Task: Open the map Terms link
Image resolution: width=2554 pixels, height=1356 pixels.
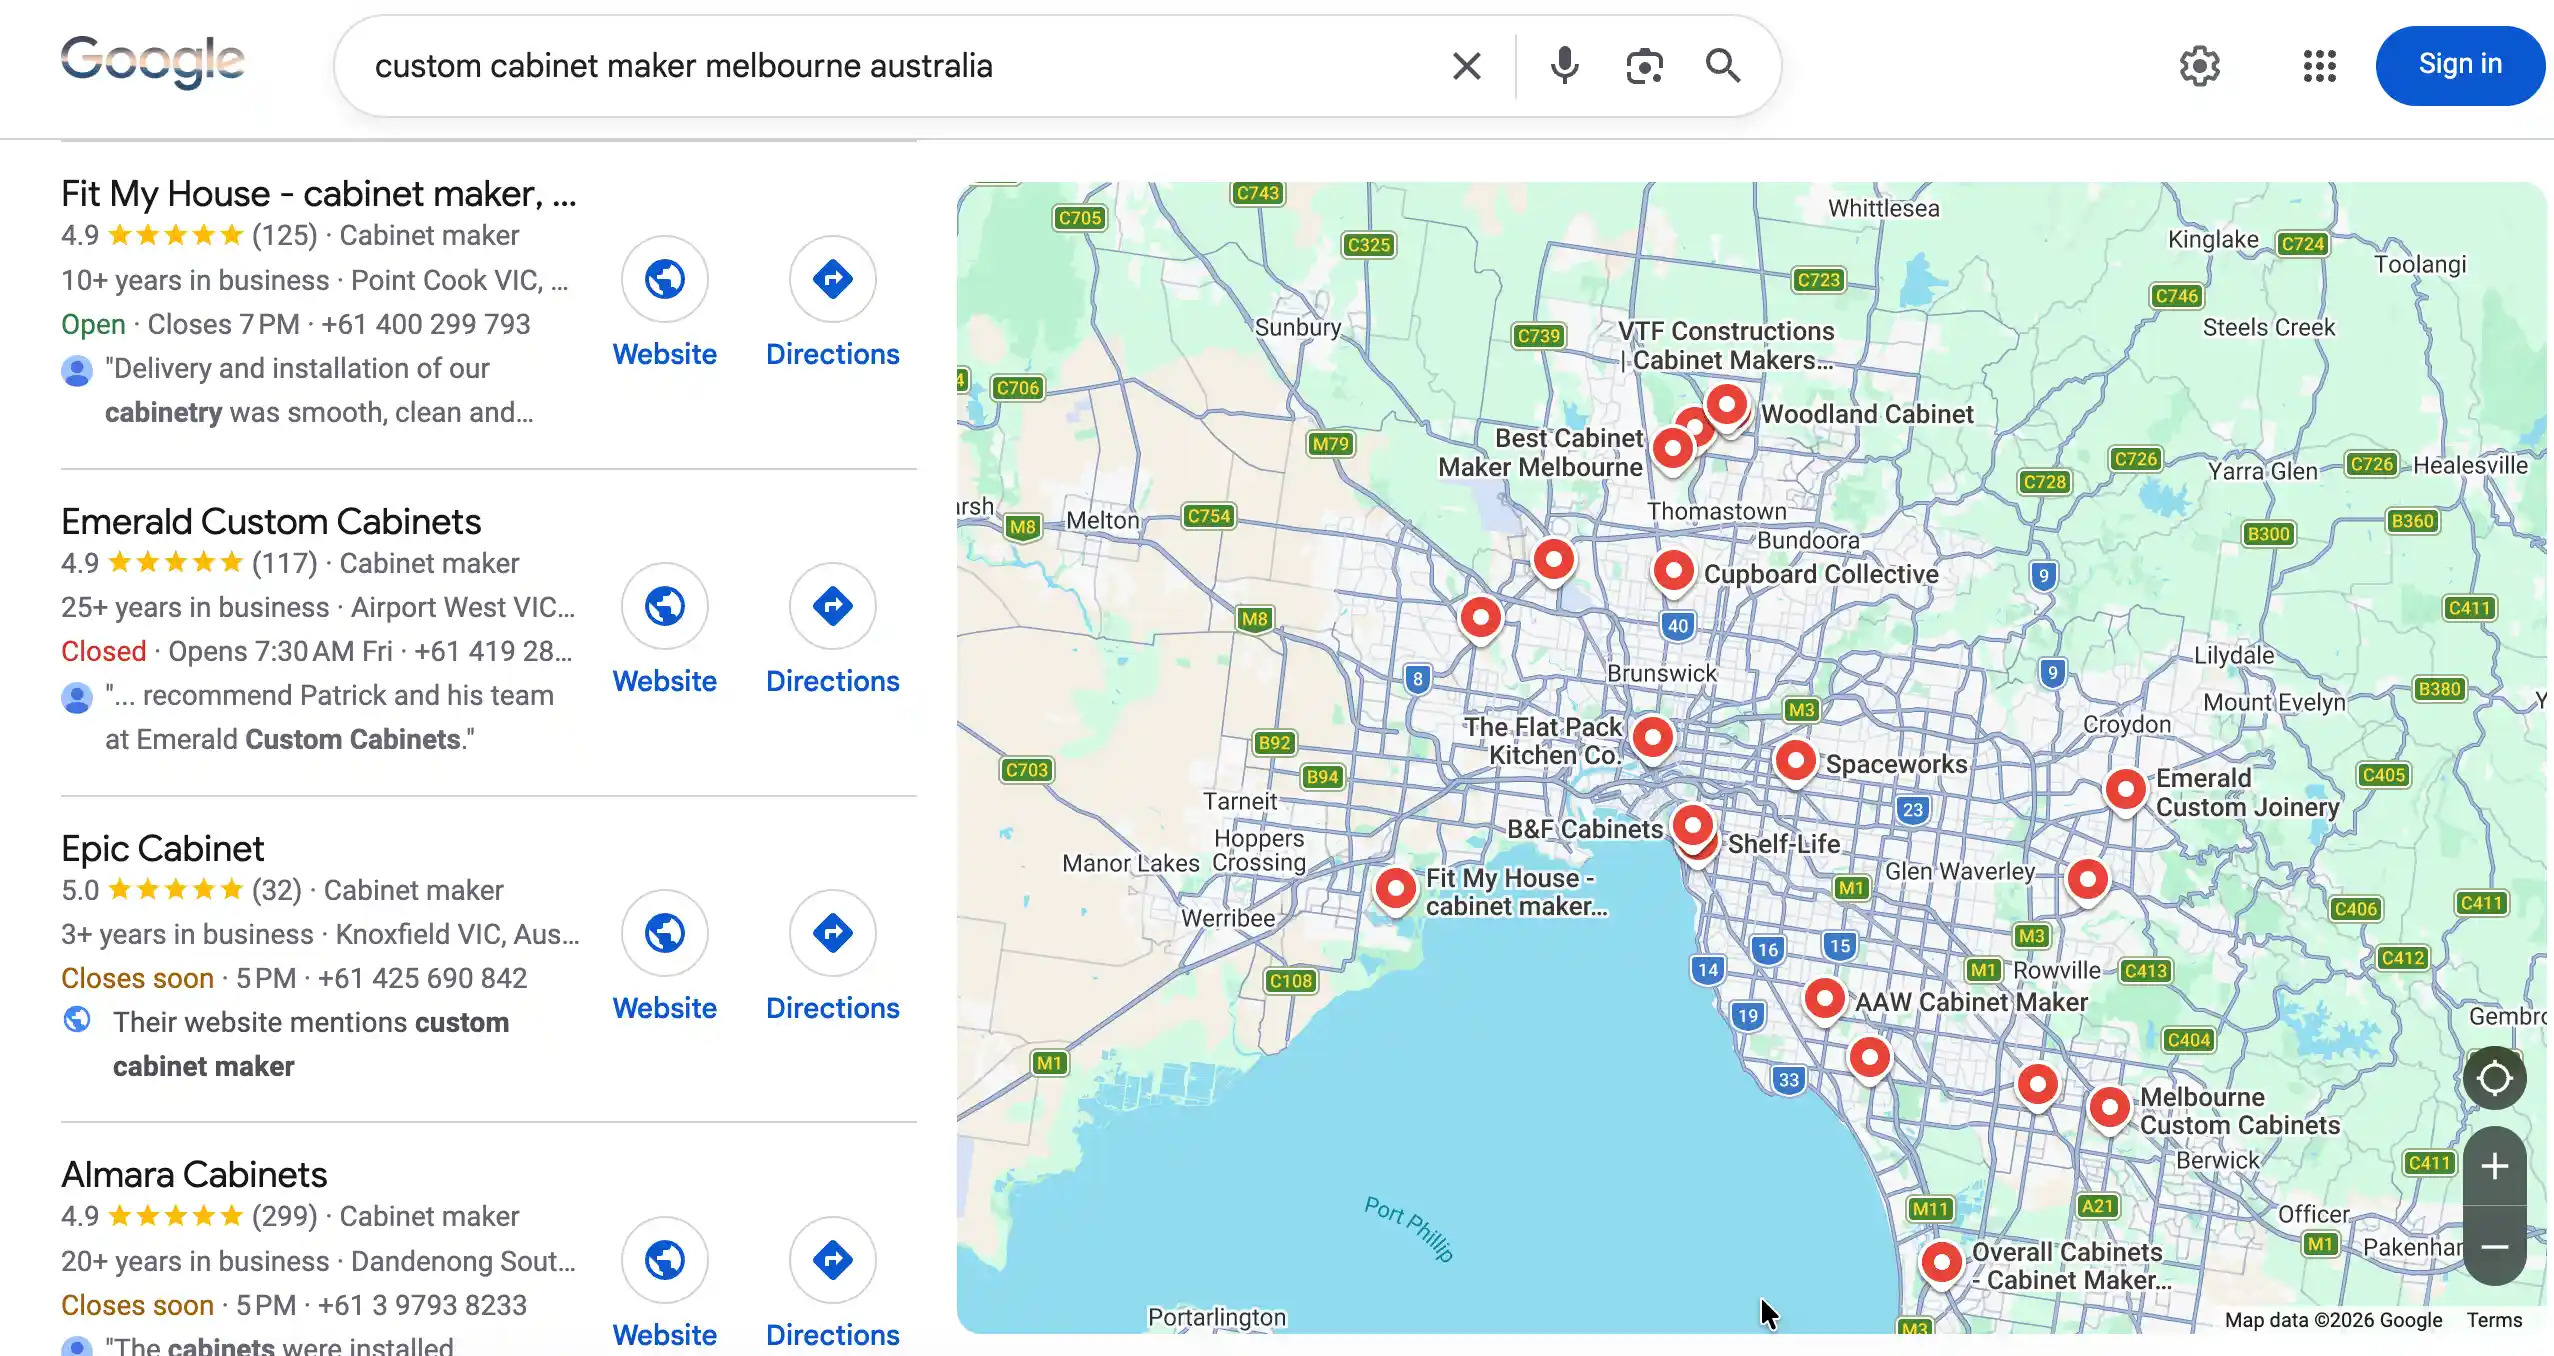Action: [x=2494, y=1320]
